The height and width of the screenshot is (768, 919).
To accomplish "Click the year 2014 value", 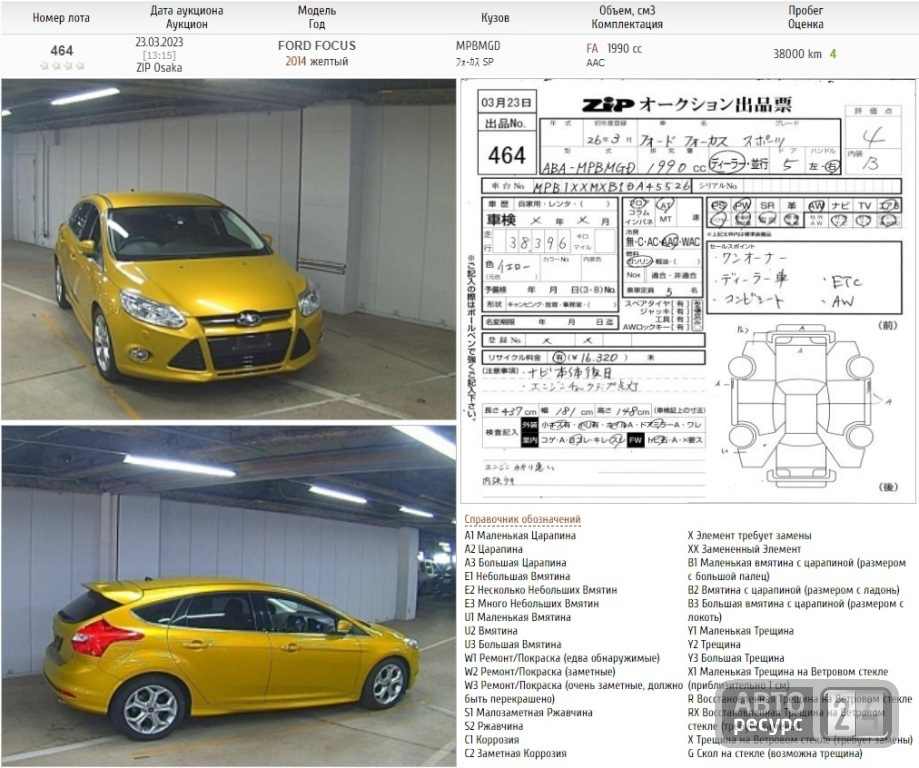I will pyautogui.click(x=296, y=61).
